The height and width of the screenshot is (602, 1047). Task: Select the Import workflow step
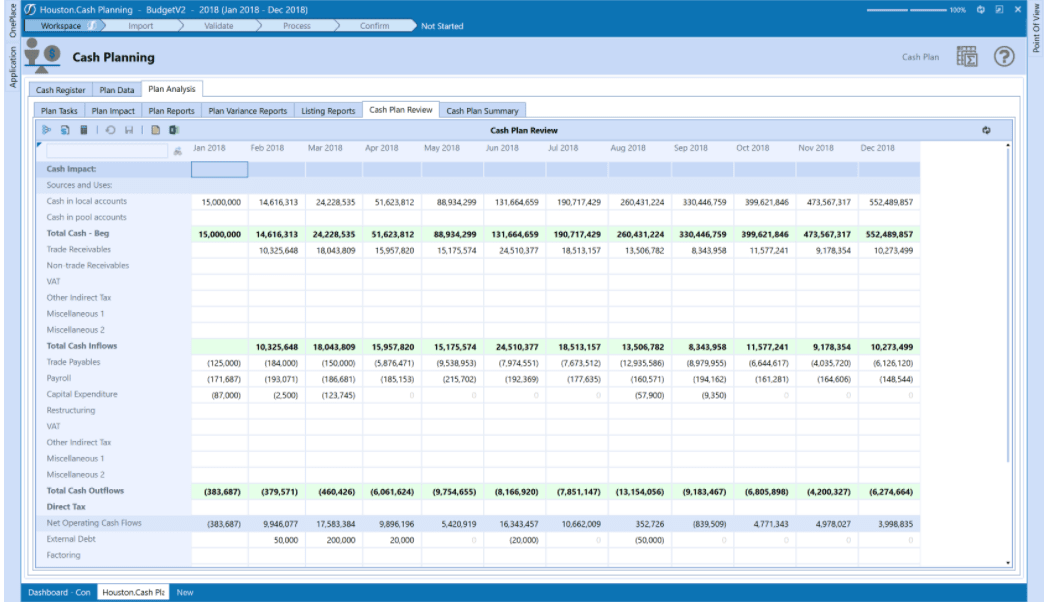[x=140, y=25]
